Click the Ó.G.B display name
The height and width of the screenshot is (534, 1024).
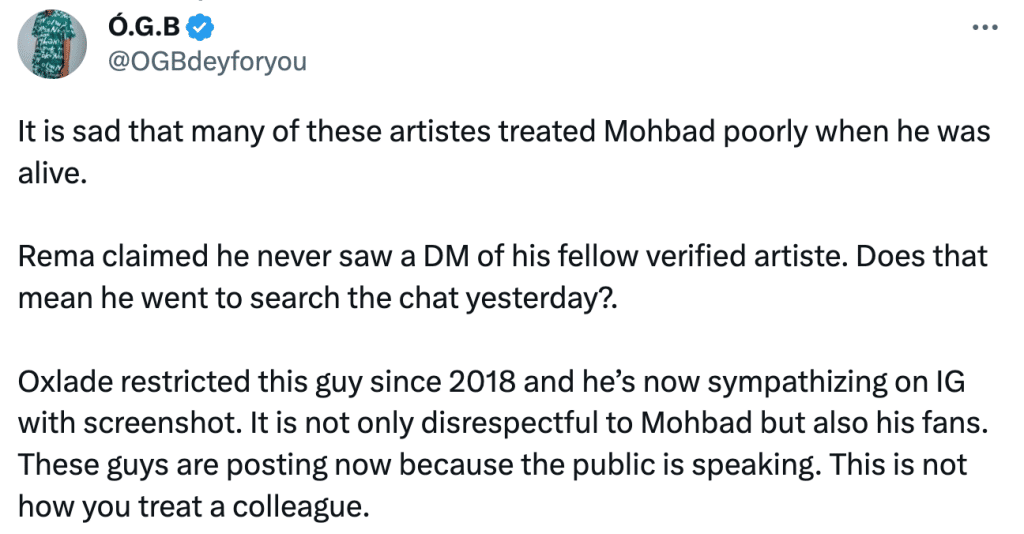pyautogui.click(x=143, y=27)
